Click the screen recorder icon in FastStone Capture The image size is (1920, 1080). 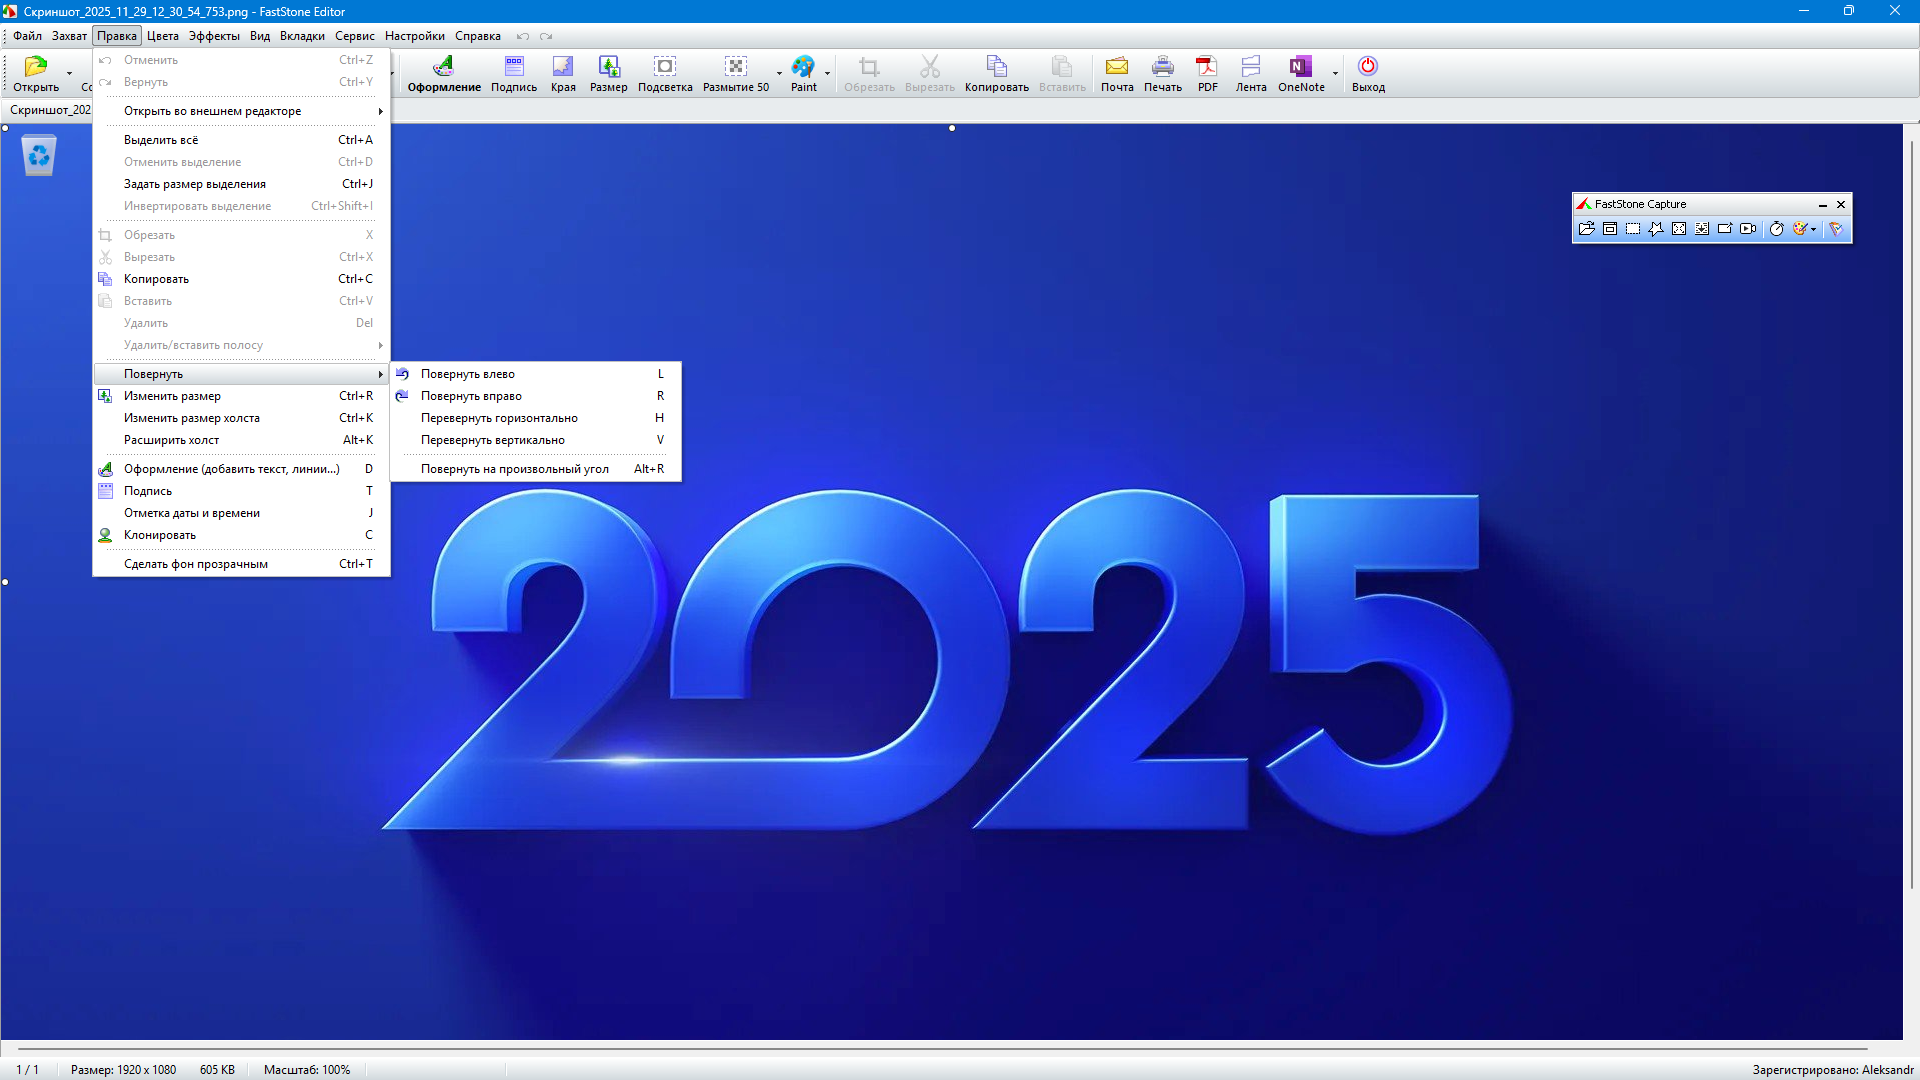pyautogui.click(x=1748, y=229)
